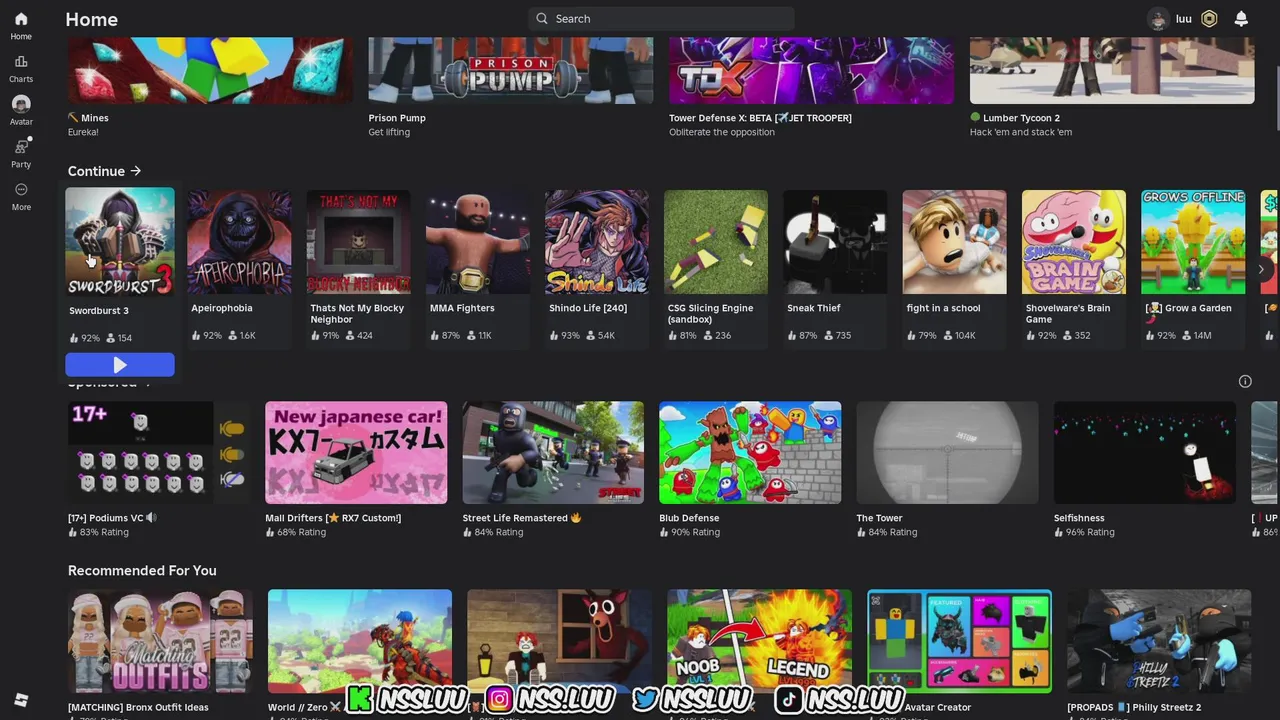This screenshot has height=720, width=1280.
Task: Open Philly Streetz 2 thumbnail
Action: (x=1159, y=641)
